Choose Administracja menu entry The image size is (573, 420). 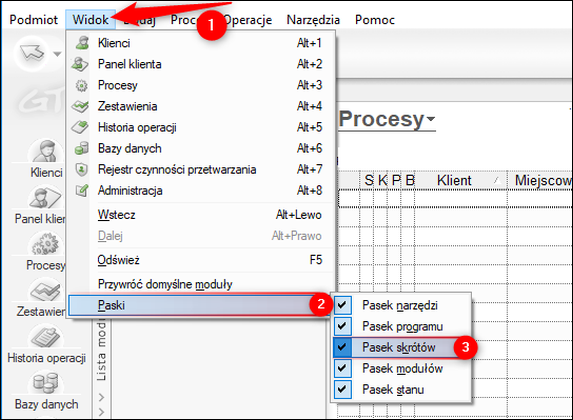[201, 190]
